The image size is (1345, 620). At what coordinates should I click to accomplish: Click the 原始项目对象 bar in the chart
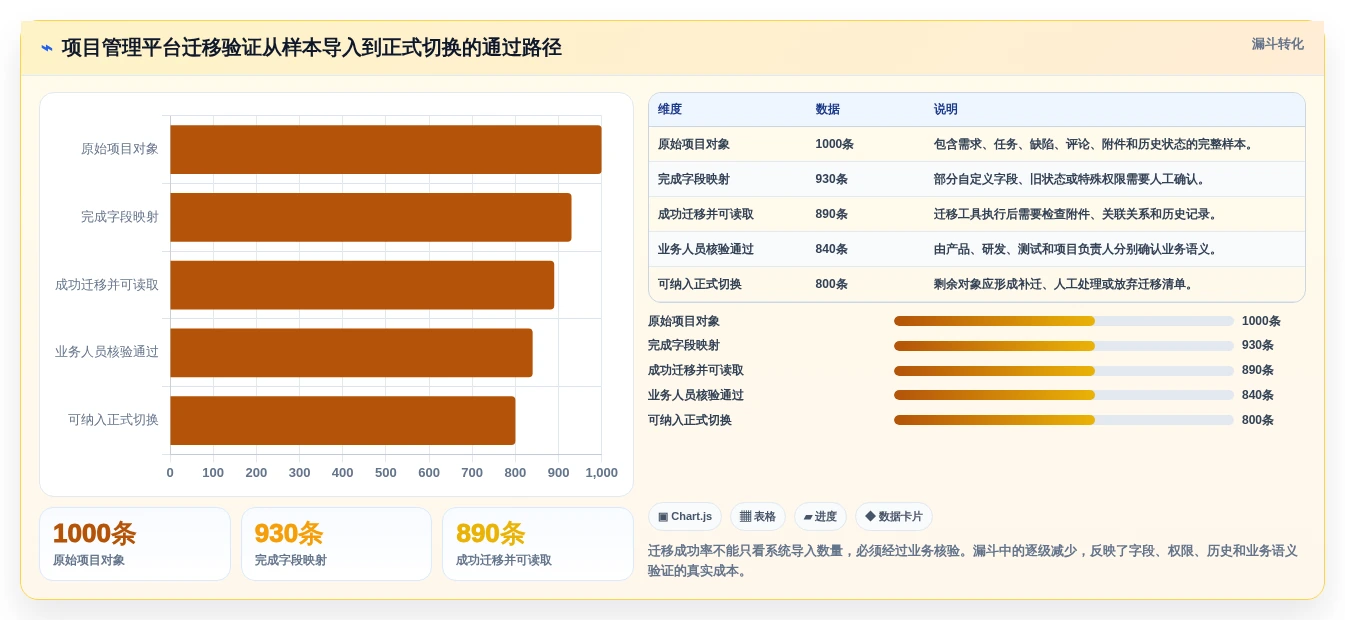click(386, 149)
